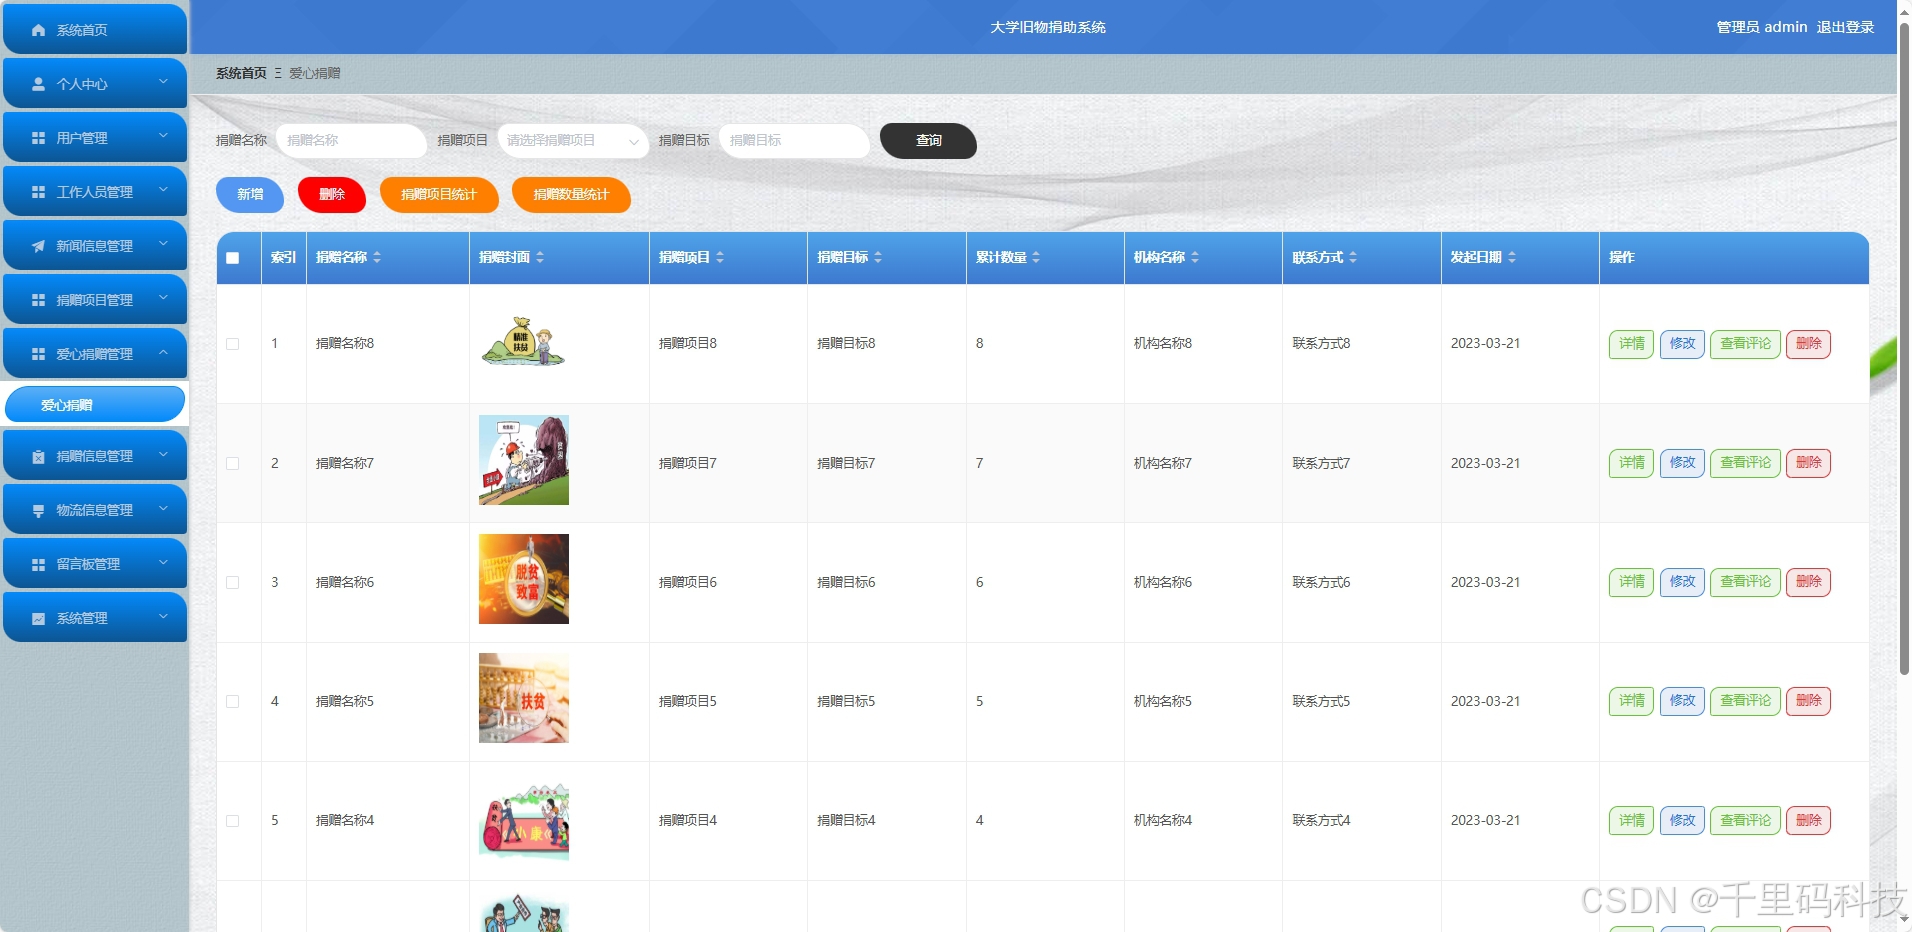The height and width of the screenshot is (932, 1912).
Task: Check the row checkbox for 捐赠名称5
Action: coord(233,701)
